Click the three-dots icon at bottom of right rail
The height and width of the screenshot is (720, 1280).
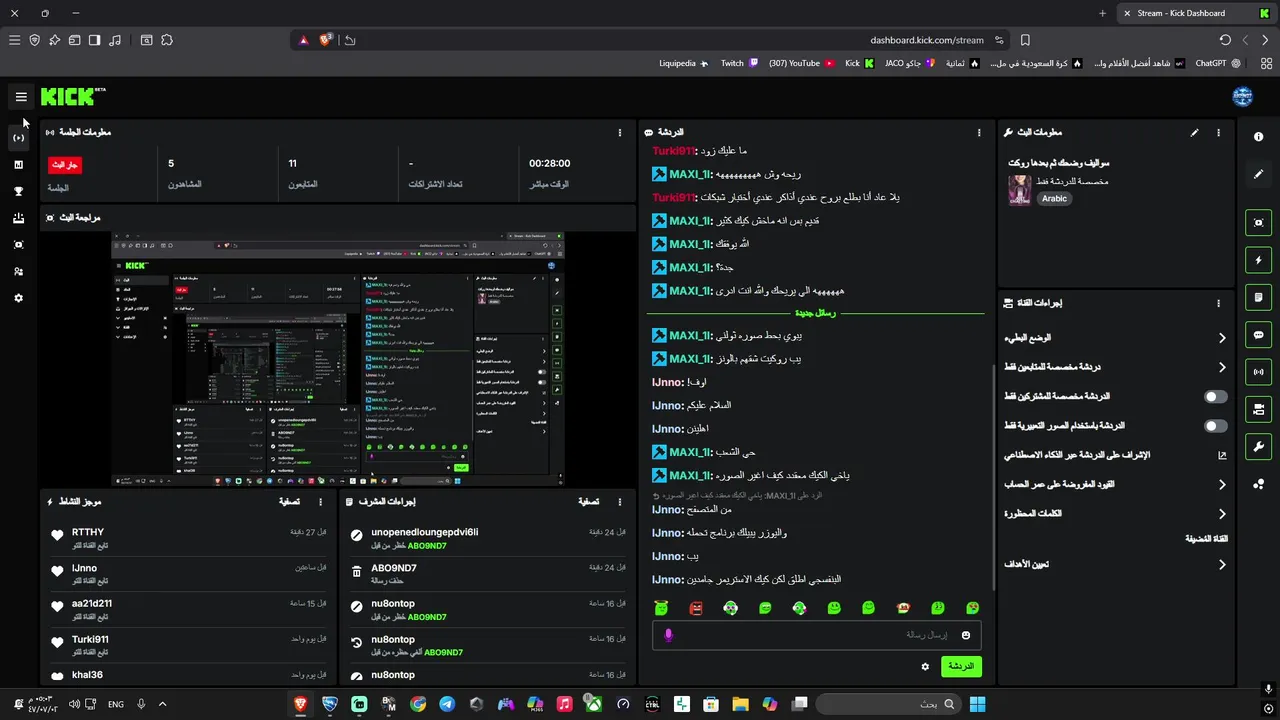[x=1259, y=484]
